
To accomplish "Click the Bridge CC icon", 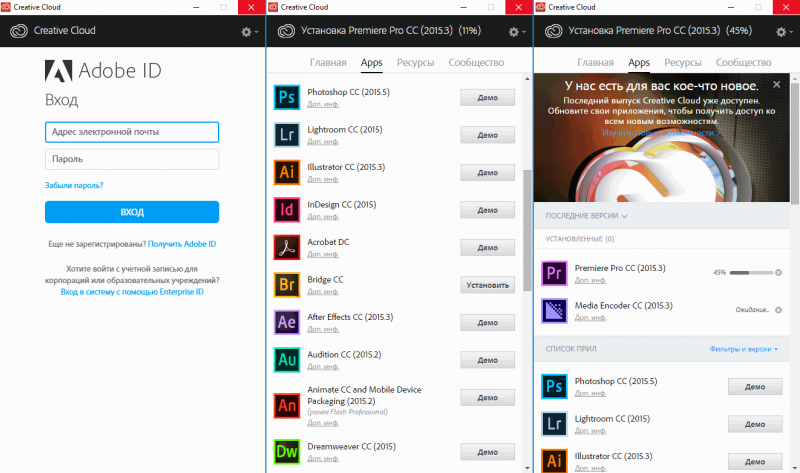I will coord(287,285).
